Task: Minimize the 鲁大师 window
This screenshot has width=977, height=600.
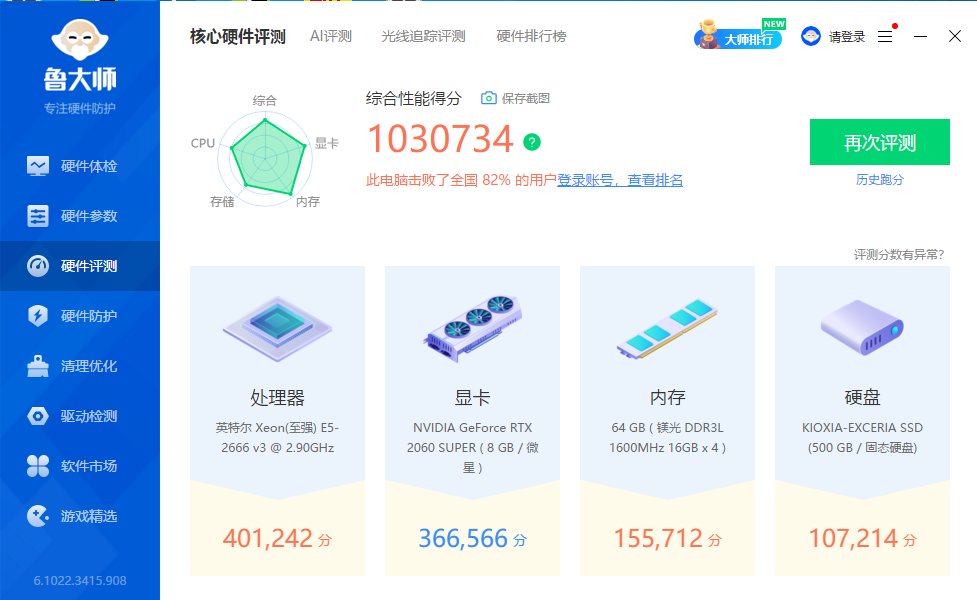Action: click(920, 37)
